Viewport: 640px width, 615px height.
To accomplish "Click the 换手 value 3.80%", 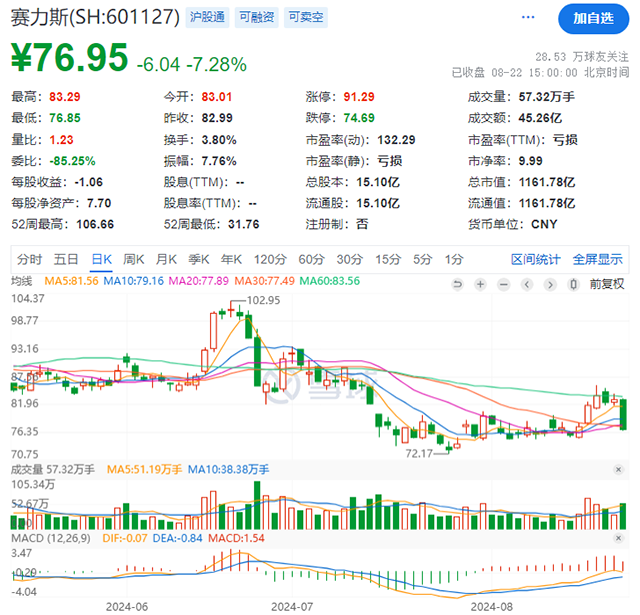I will click(219, 140).
